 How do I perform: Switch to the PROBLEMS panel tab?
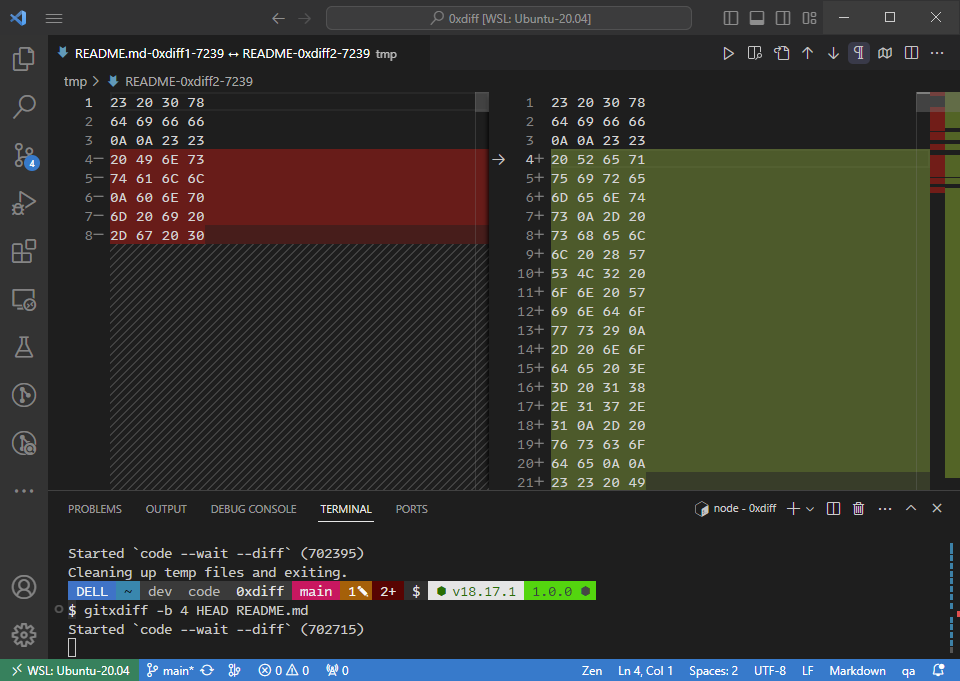pos(95,509)
